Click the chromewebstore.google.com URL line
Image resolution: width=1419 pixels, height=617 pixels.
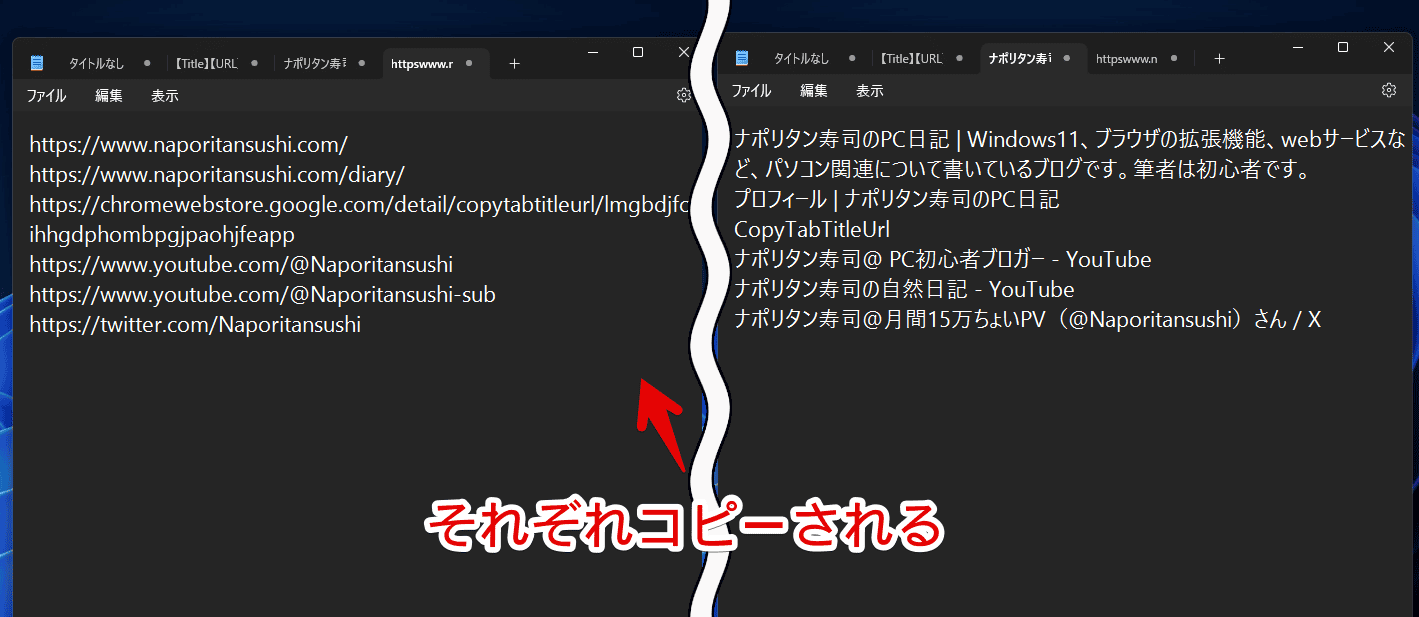pos(361,204)
